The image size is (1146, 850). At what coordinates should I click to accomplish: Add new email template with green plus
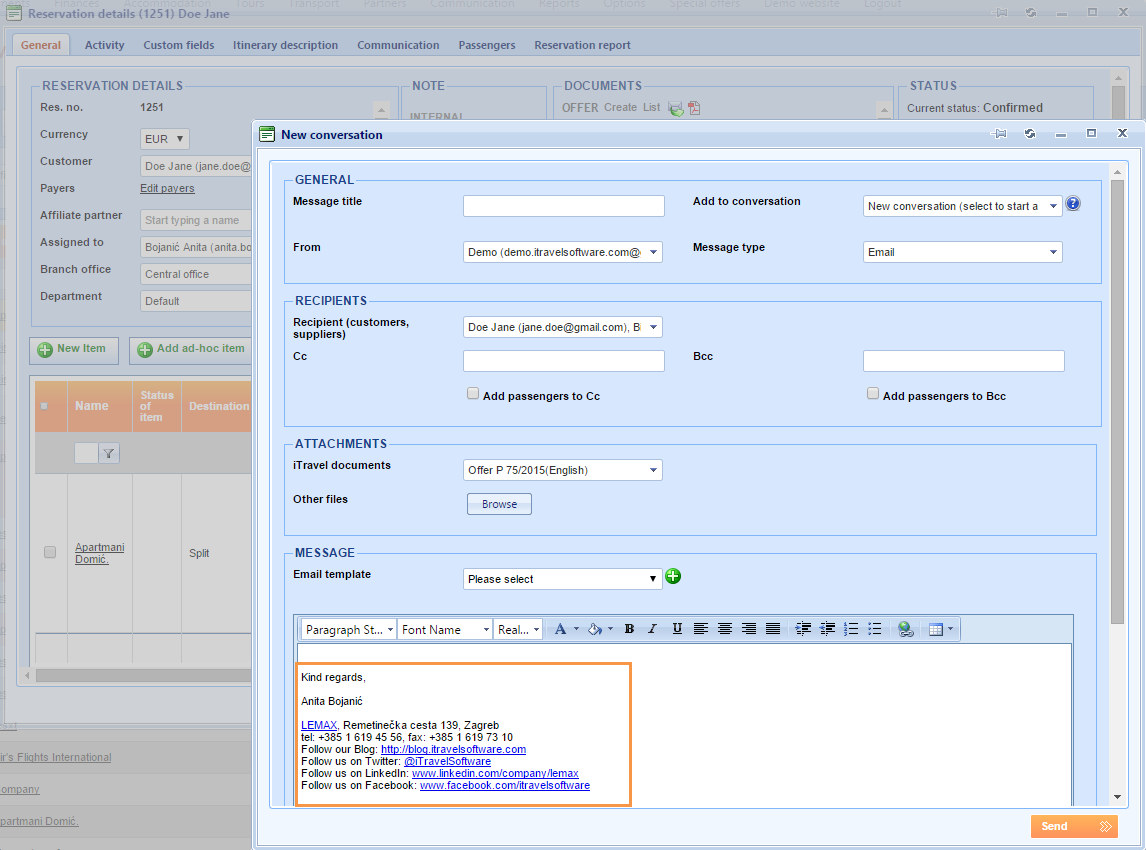tap(673, 577)
